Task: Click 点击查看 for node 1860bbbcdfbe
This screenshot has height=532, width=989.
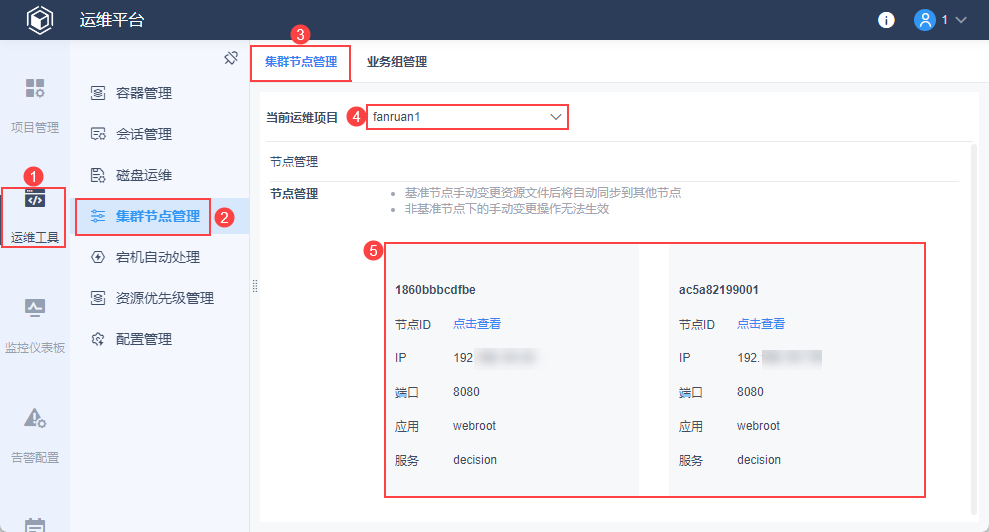Action: tap(477, 324)
